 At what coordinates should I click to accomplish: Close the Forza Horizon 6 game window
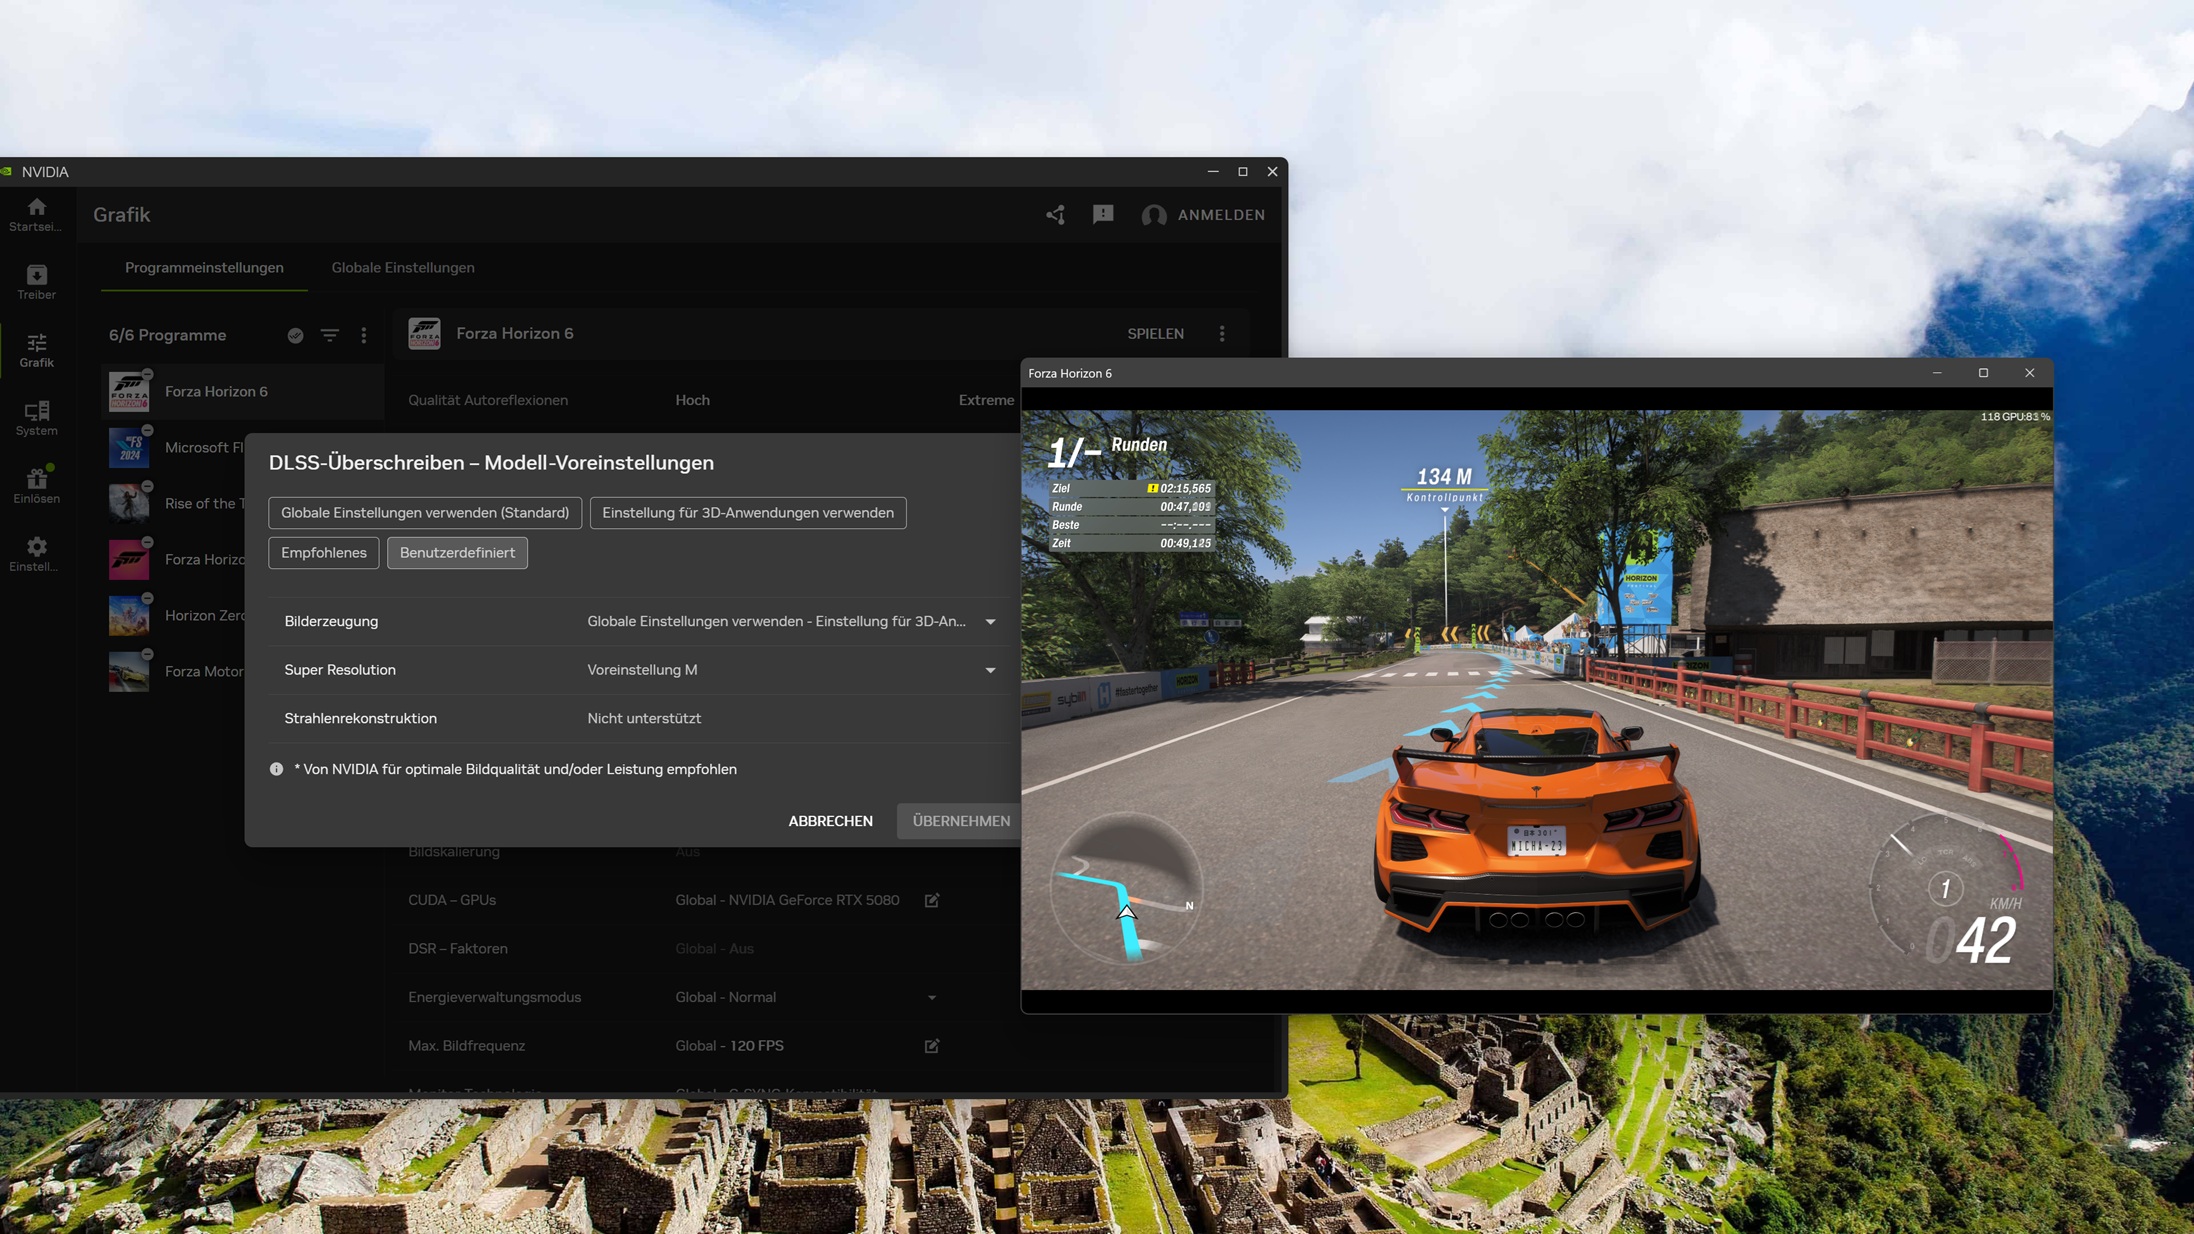coord(2029,373)
